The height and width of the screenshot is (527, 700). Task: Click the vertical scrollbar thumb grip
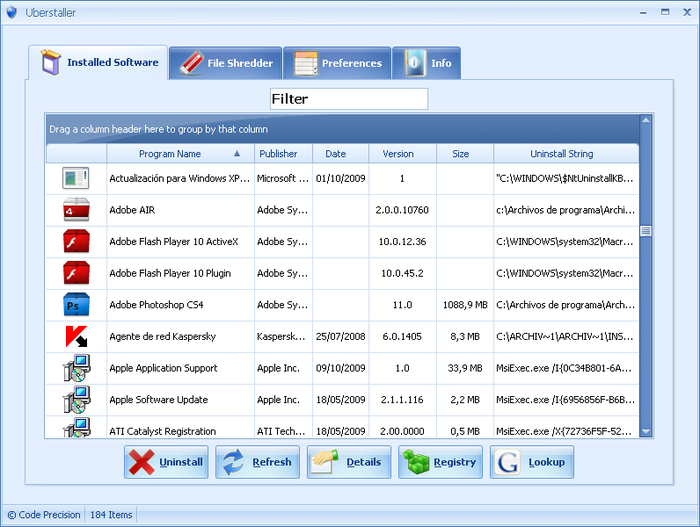pos(646,231)
